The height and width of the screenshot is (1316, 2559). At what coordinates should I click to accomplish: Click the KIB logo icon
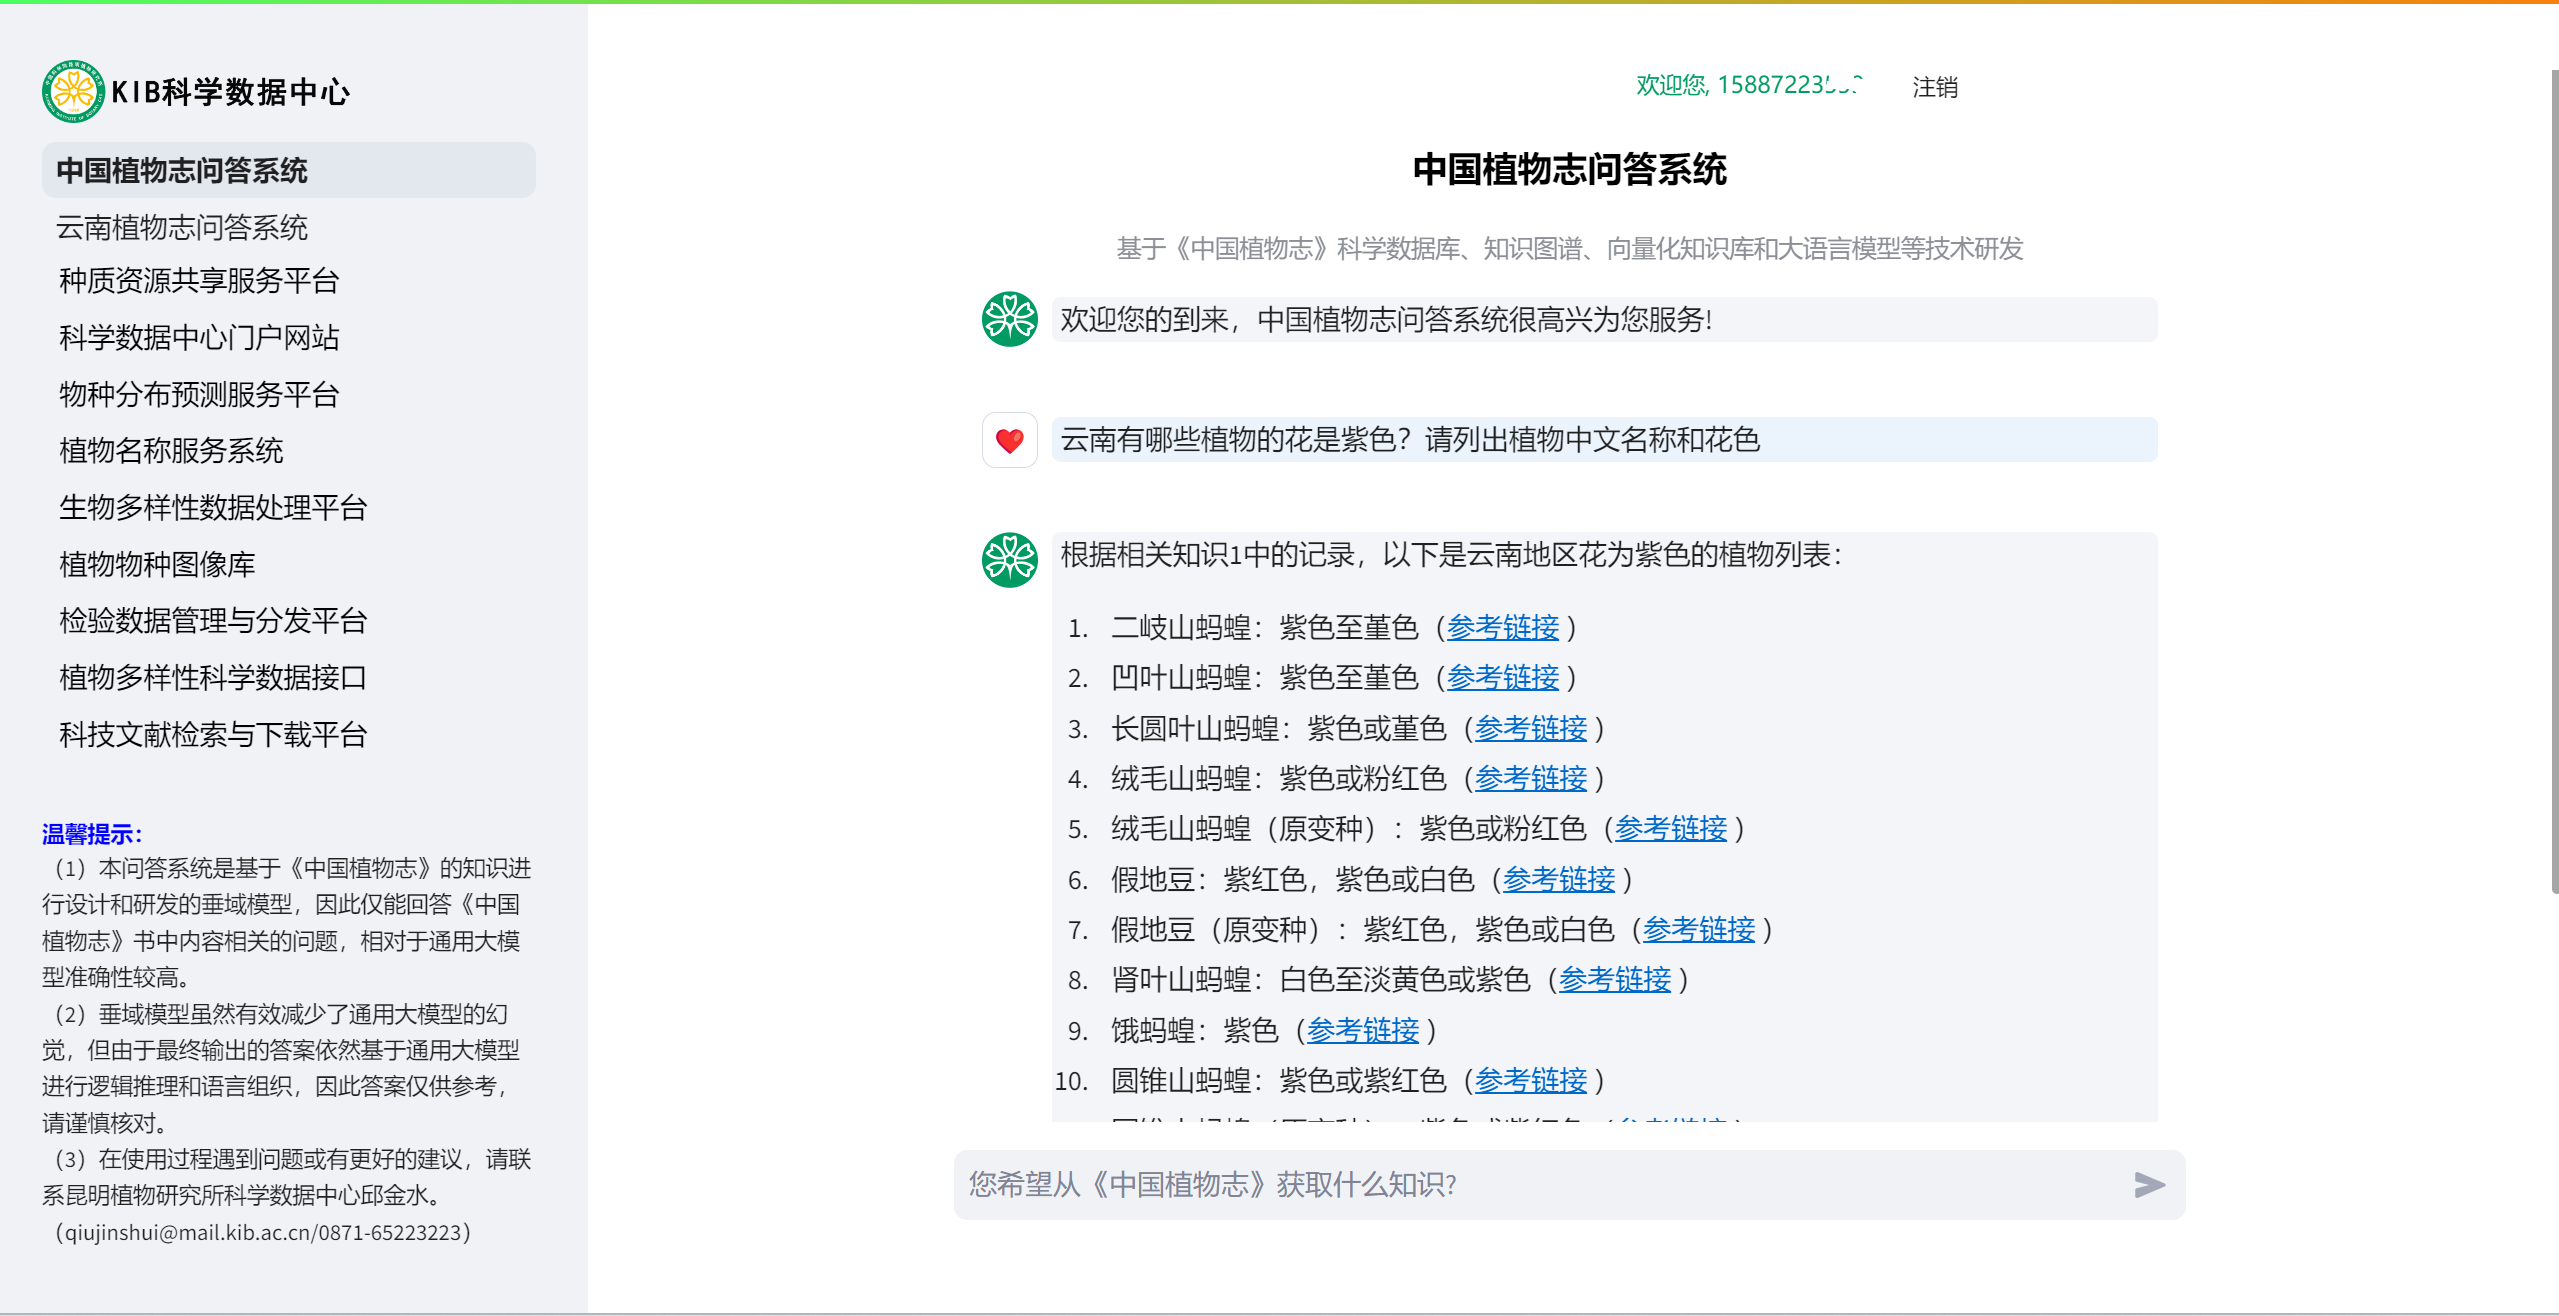coord(73,91)
